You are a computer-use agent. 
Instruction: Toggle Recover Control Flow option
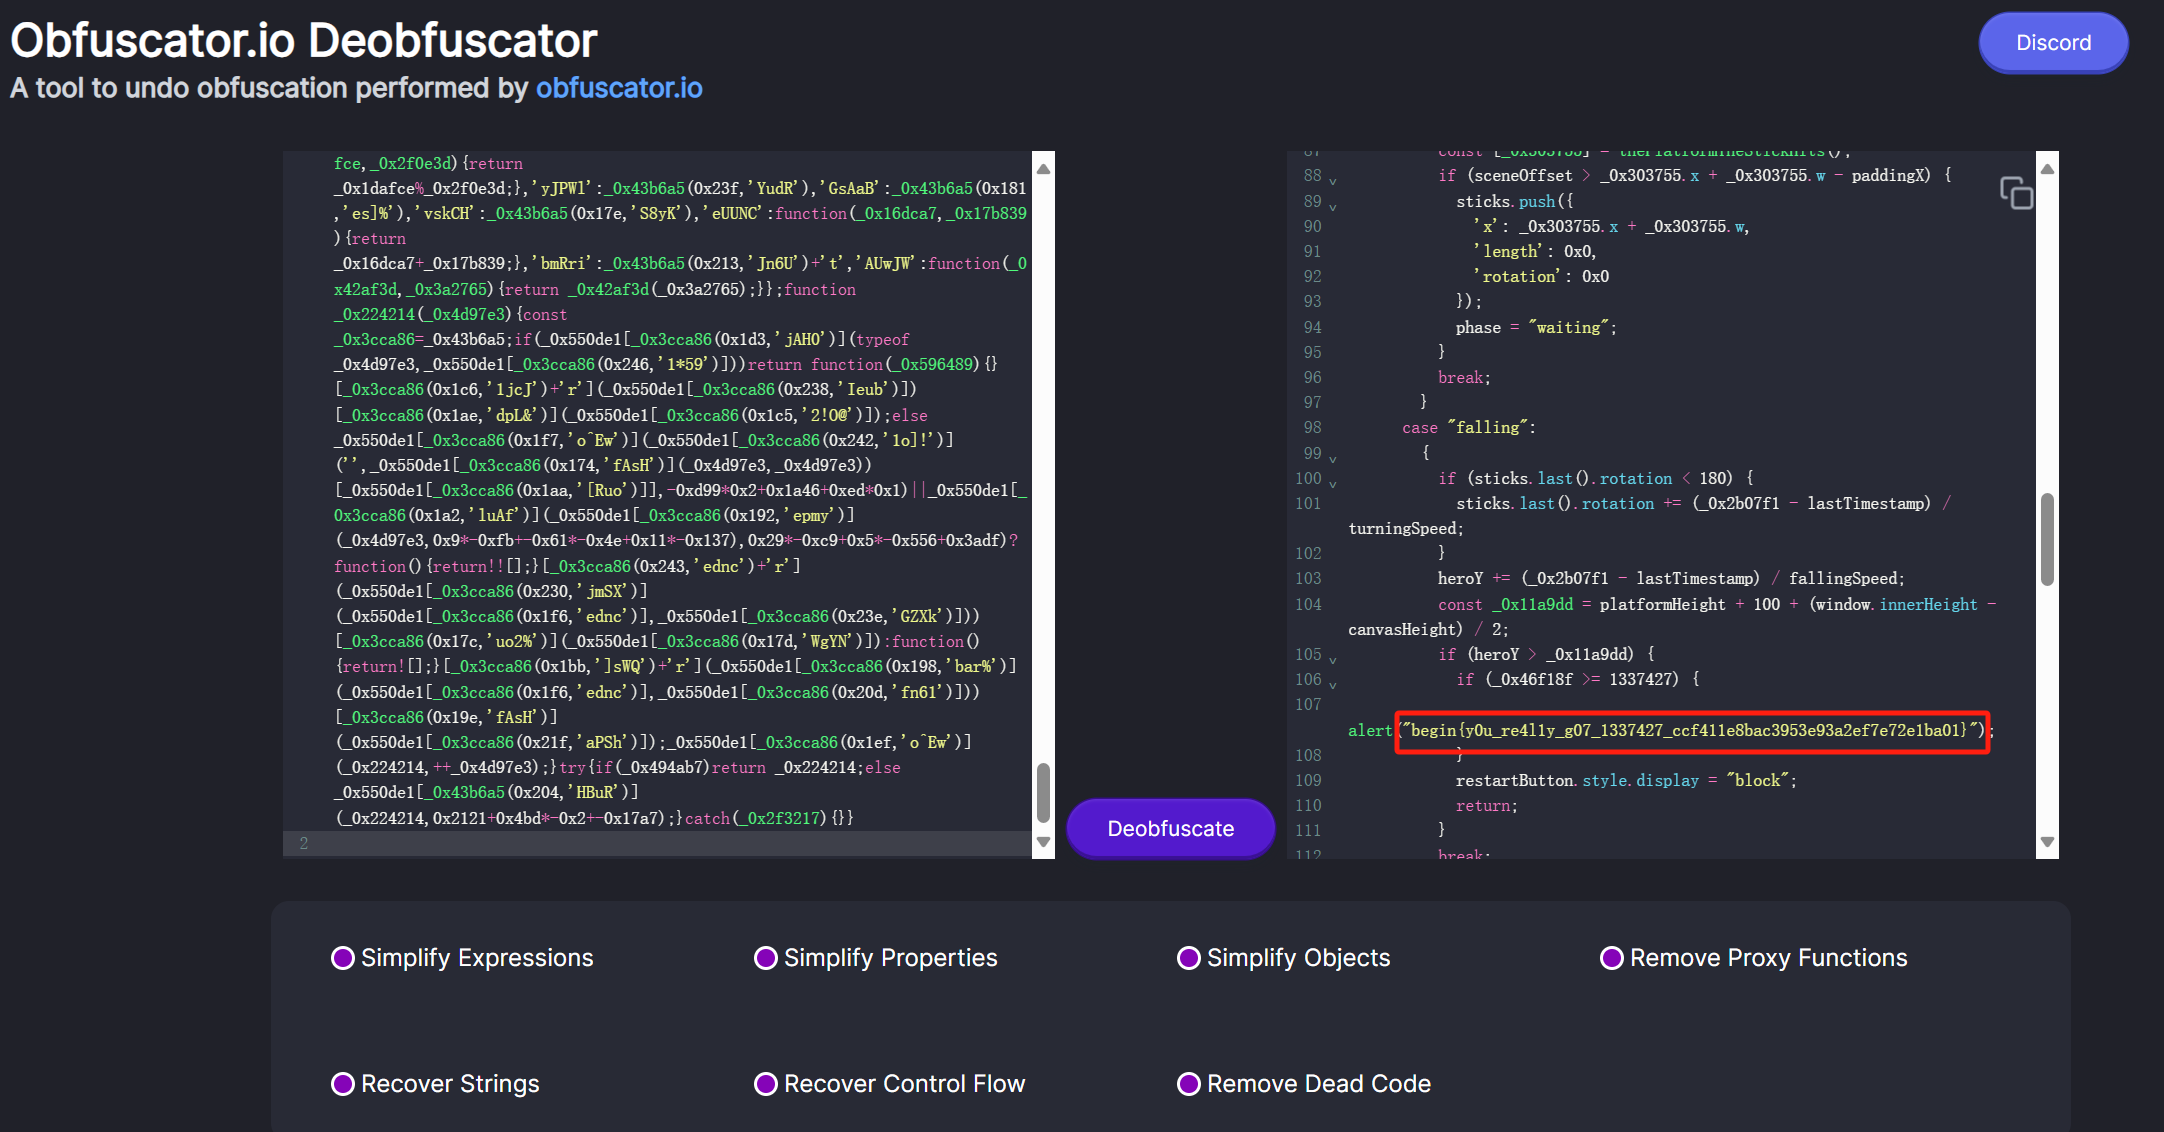point(766,1084)
